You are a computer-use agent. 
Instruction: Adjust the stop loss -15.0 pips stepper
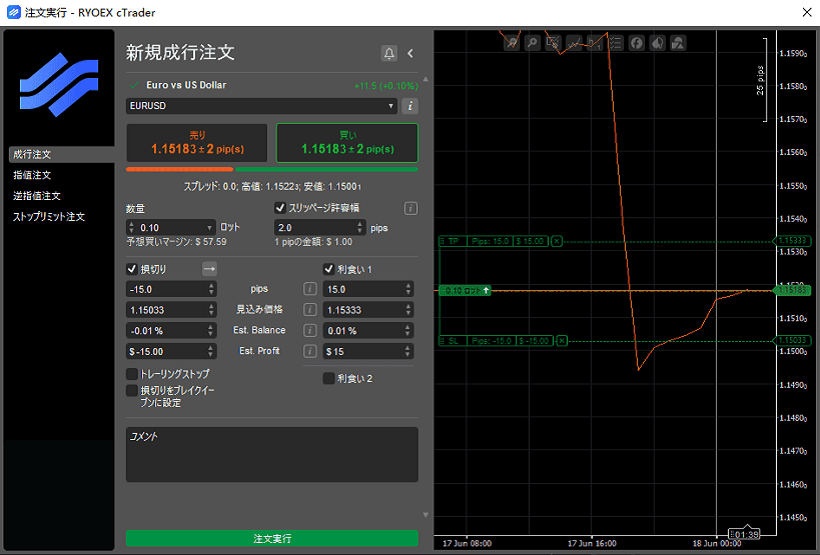click(x=211, y=289)
